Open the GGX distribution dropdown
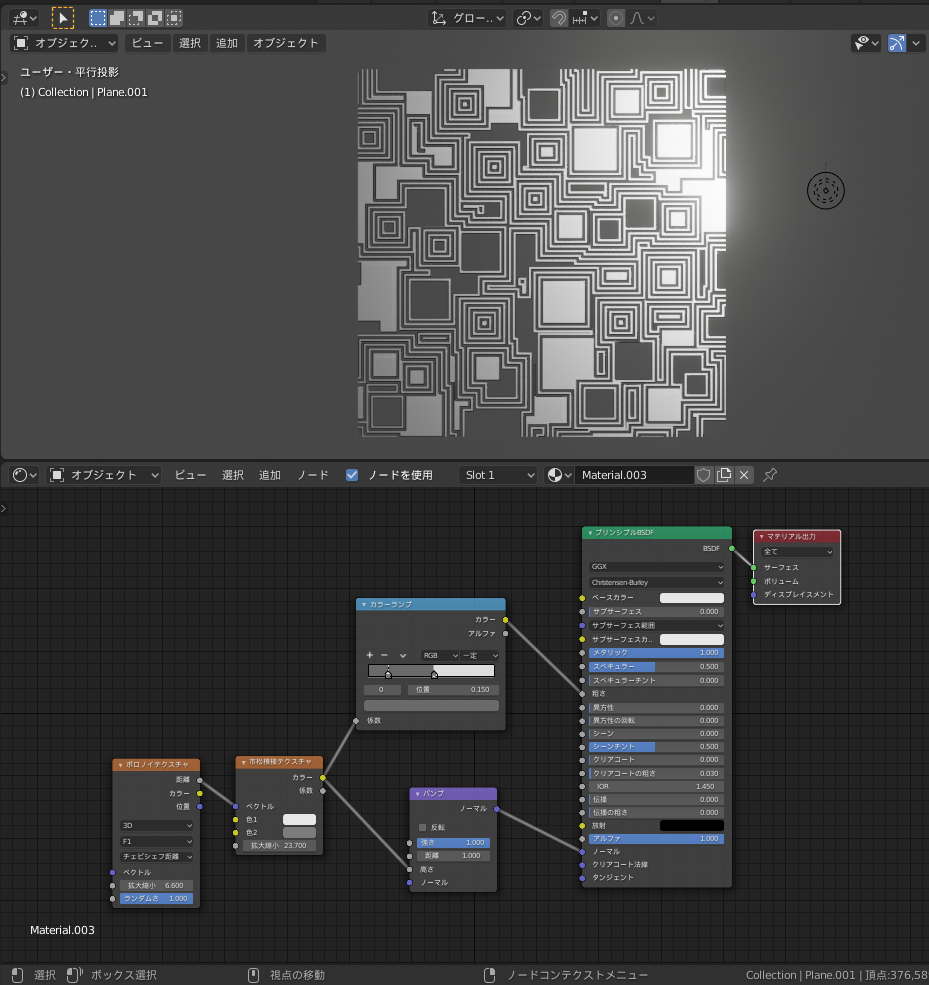 656,566
